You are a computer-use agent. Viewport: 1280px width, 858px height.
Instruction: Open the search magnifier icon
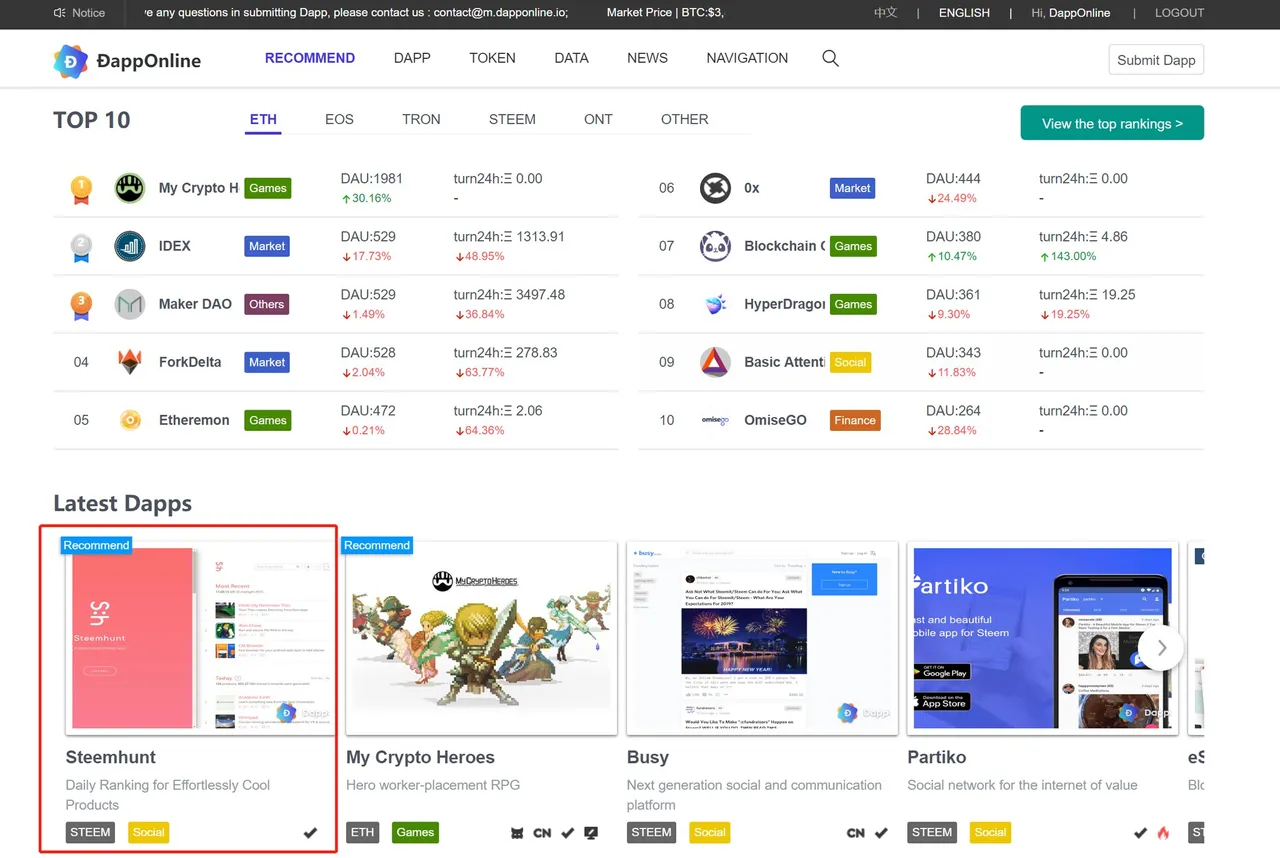(x=830, y=58)
